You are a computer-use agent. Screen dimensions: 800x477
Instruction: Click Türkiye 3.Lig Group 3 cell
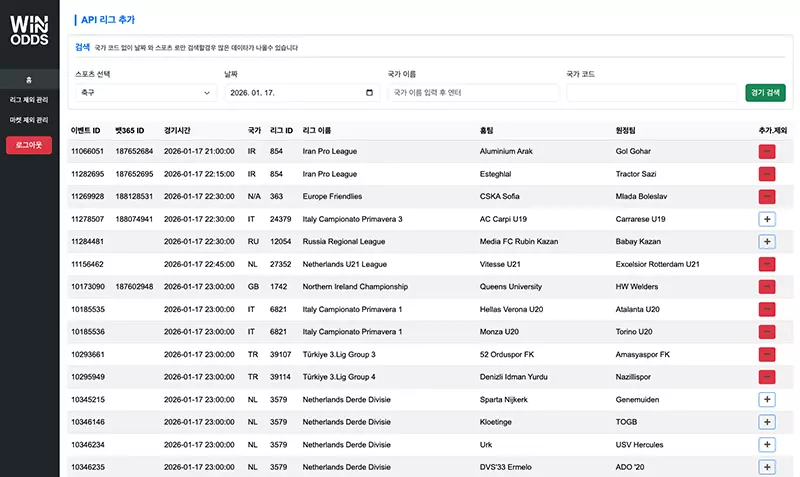[x=339, y=355]
